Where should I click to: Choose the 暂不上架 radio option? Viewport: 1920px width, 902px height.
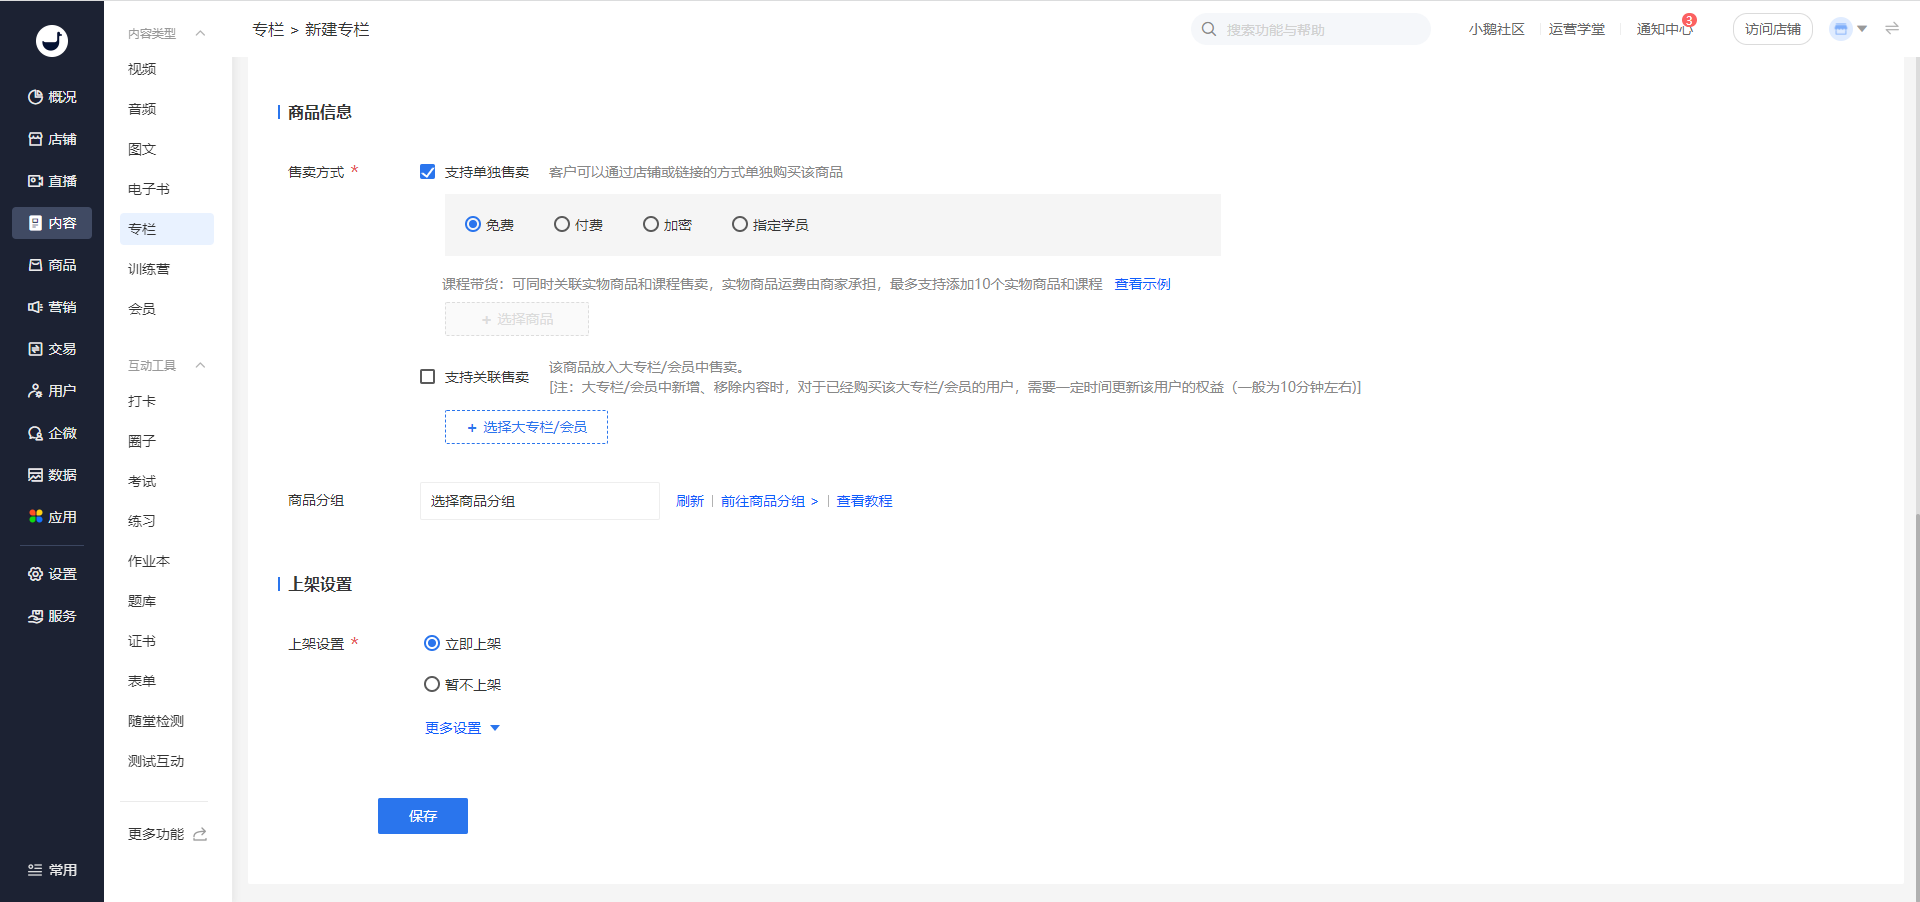pyautogui.click(x=432, y=685)
